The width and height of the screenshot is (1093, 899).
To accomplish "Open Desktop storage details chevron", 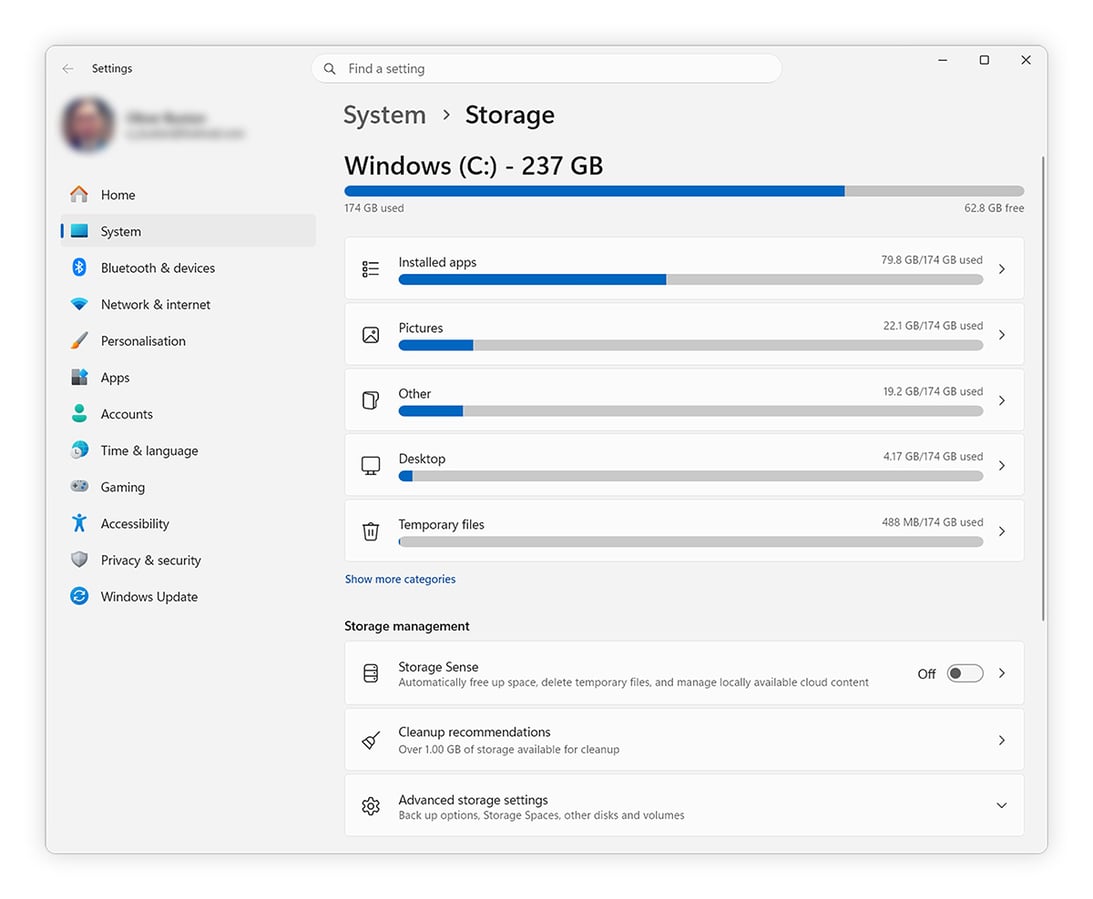I will (x=1002, y=466).
